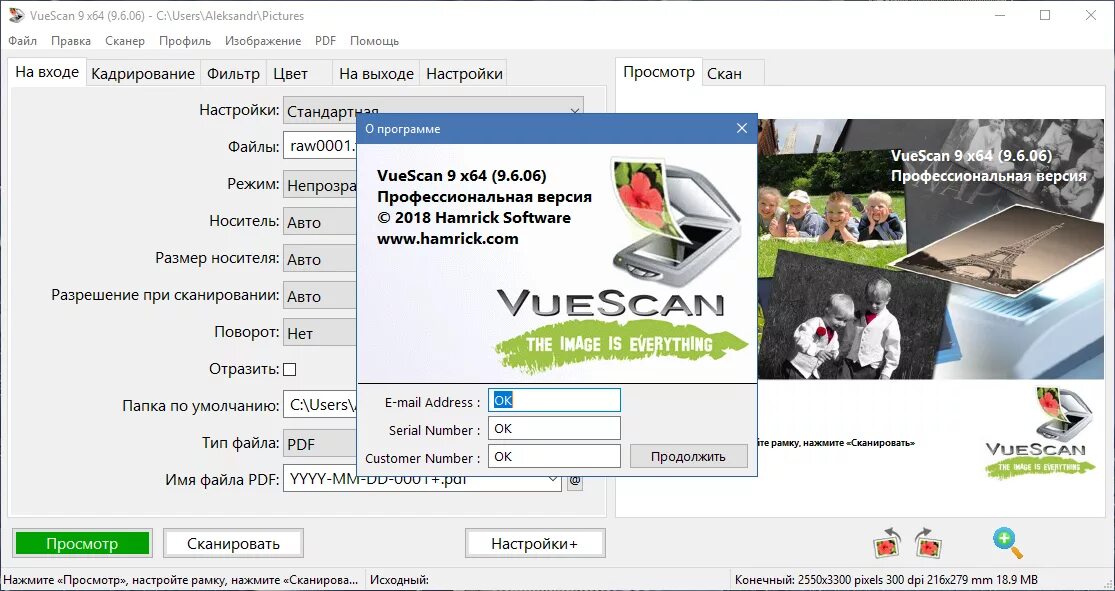The image size is (1115, 591).
Task: Click the Customer Number field
Action: click(554, 457)
